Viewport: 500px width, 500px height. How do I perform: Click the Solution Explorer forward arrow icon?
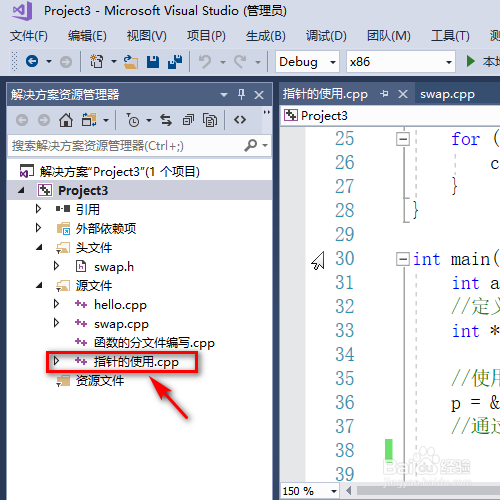pyautogui.click(x=44, y=120)
